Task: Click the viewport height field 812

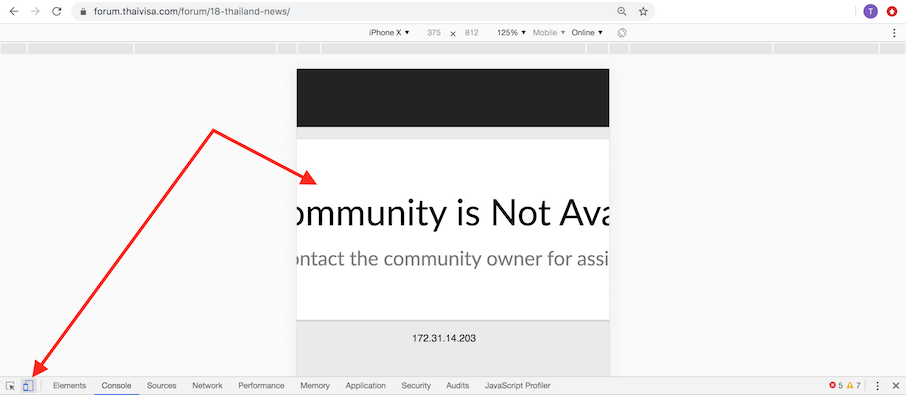Action: point(471,33)
